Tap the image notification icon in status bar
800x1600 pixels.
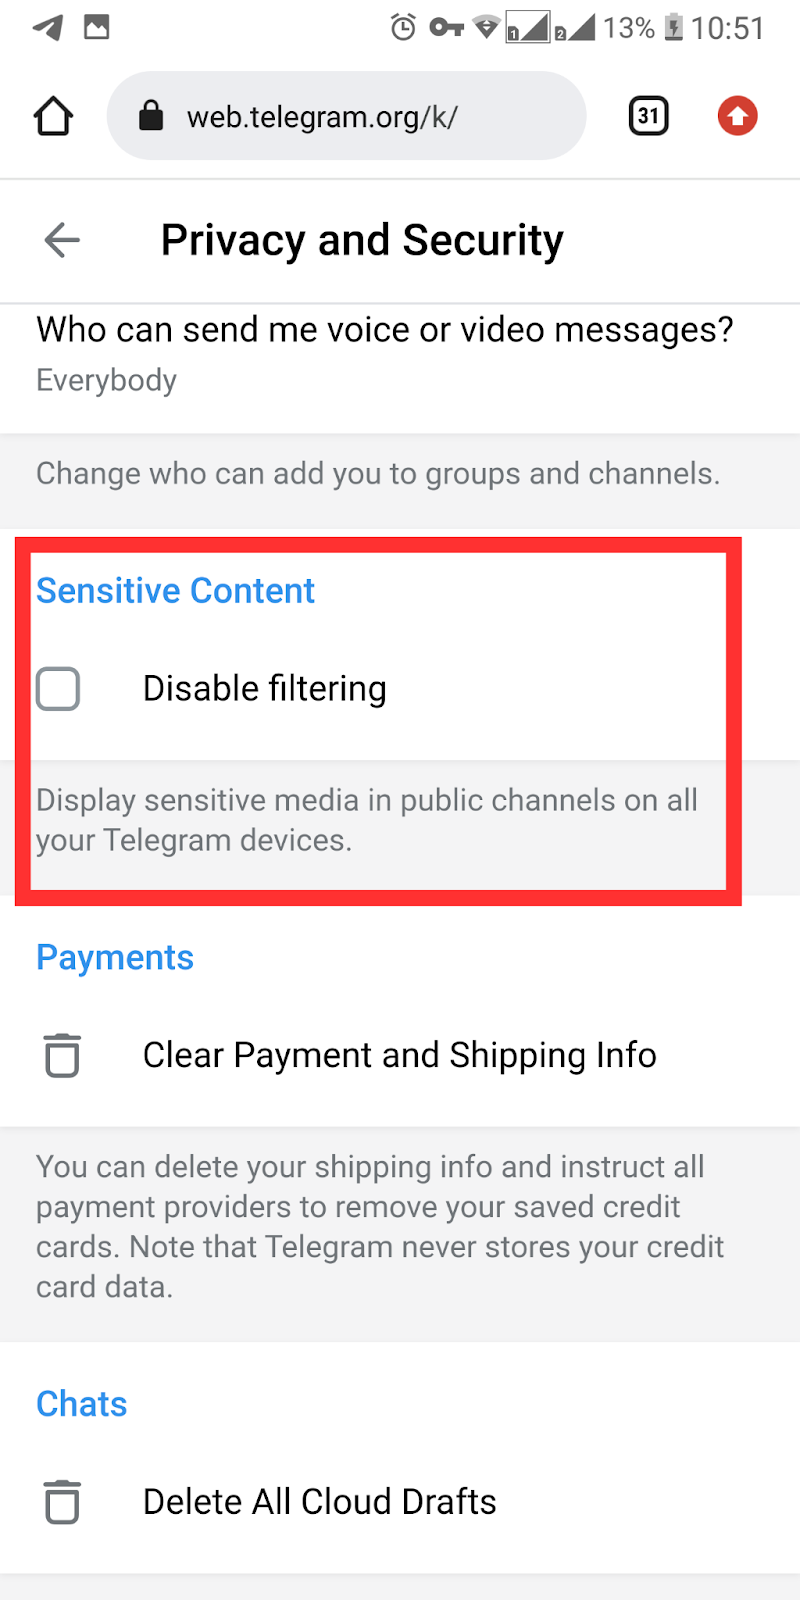[97, 27]
